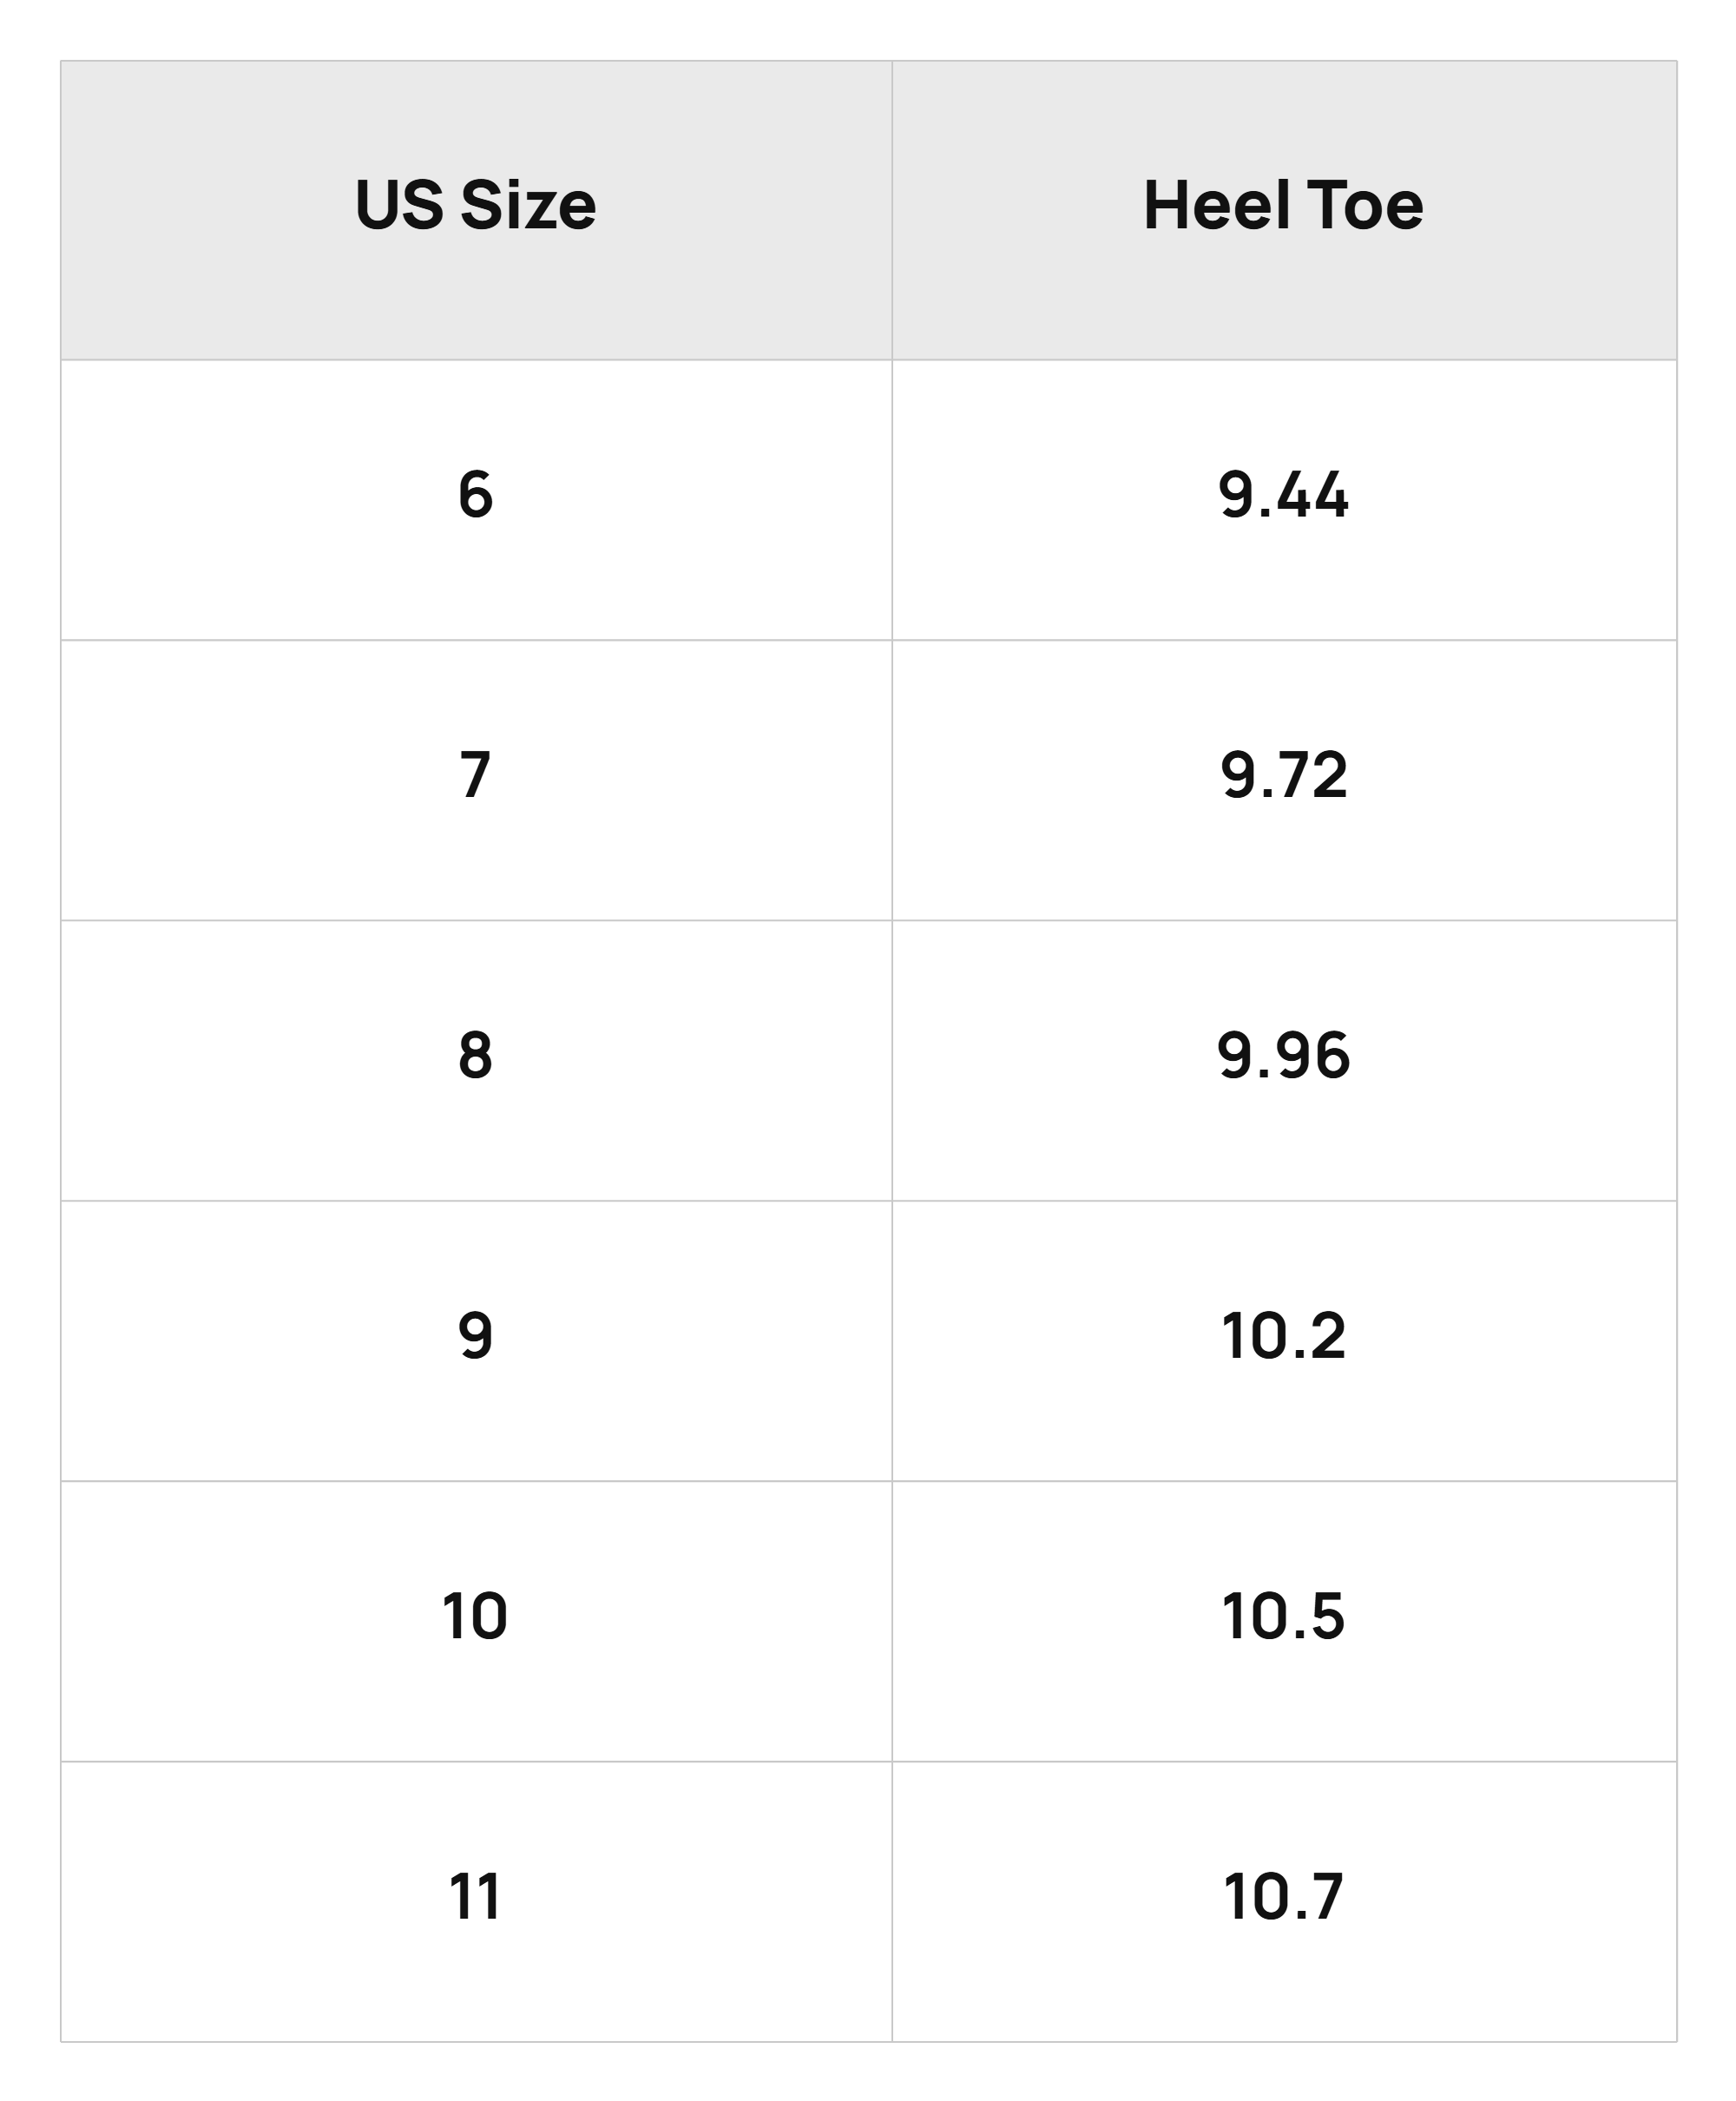The height and width of the screenshot is (2101, 1736).
Task: Click the word Size in header
Action: (x=528, y=205)
